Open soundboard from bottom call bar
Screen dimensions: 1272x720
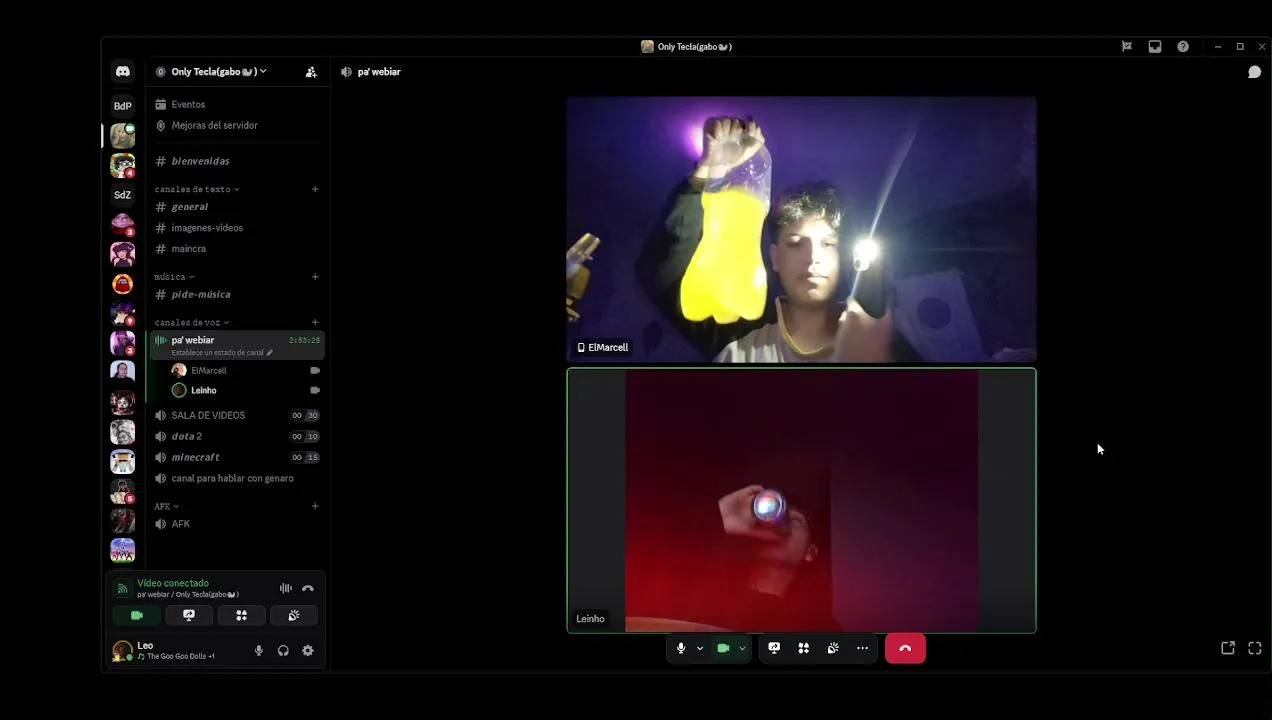(x=833, y=648)
